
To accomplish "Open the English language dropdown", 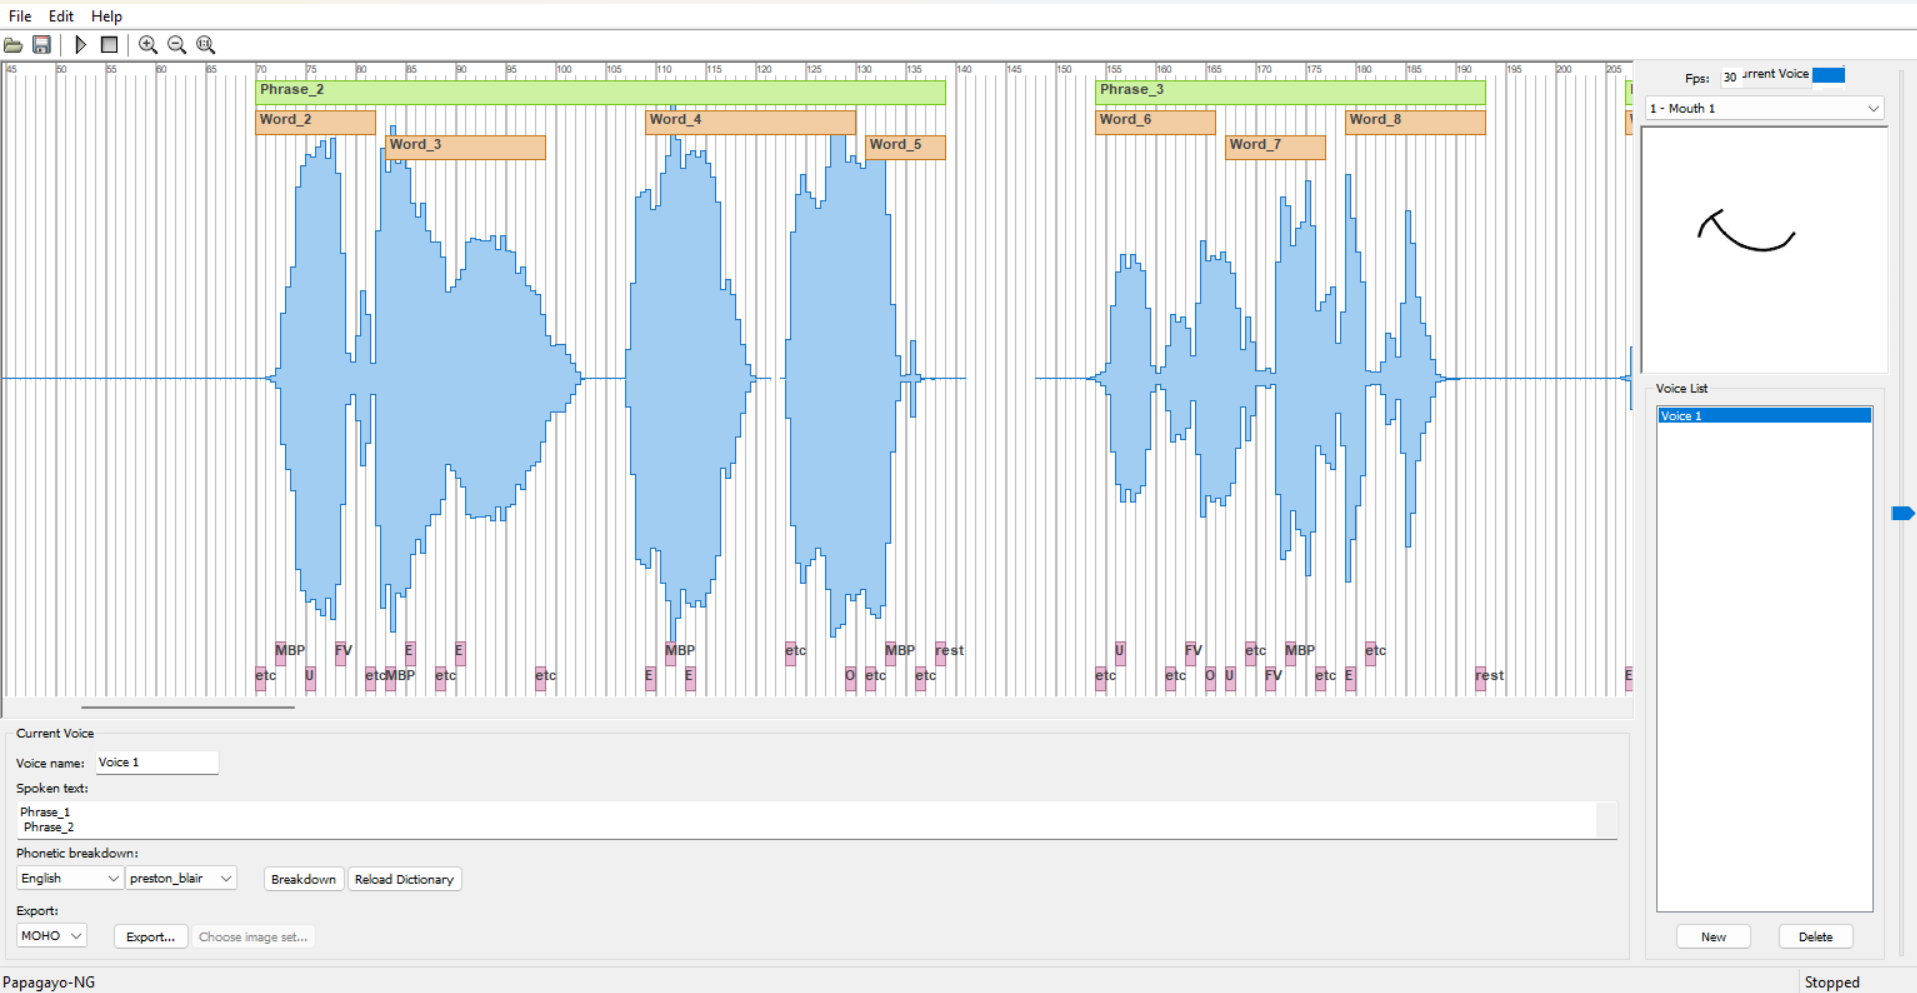I will coord(69,878).
